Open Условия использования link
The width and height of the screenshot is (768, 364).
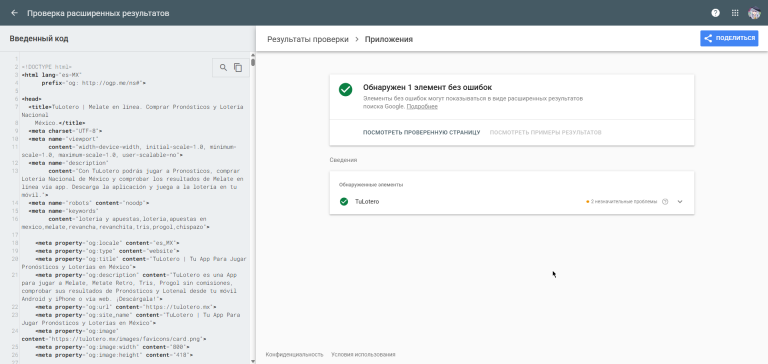(x=363, y=354)
